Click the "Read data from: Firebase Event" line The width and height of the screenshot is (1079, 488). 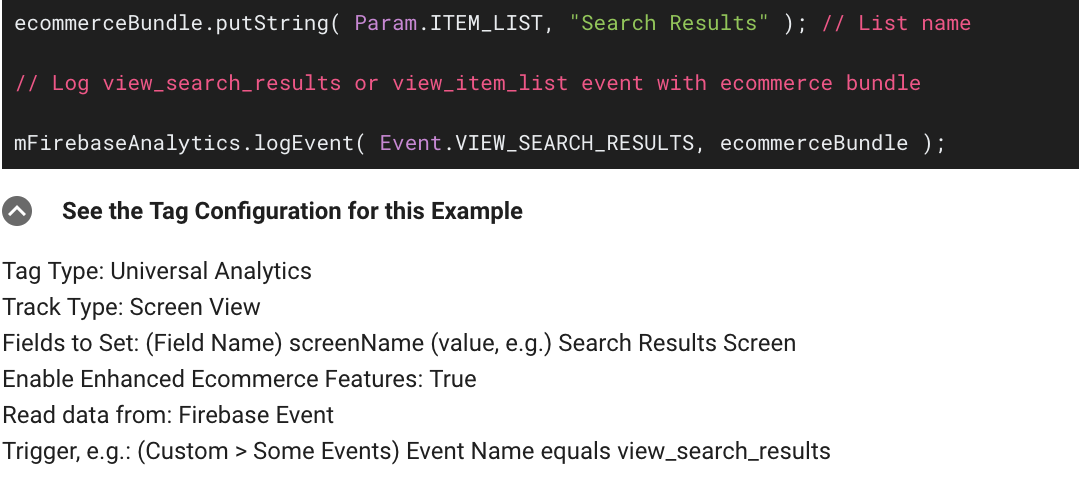coord(168,415)
